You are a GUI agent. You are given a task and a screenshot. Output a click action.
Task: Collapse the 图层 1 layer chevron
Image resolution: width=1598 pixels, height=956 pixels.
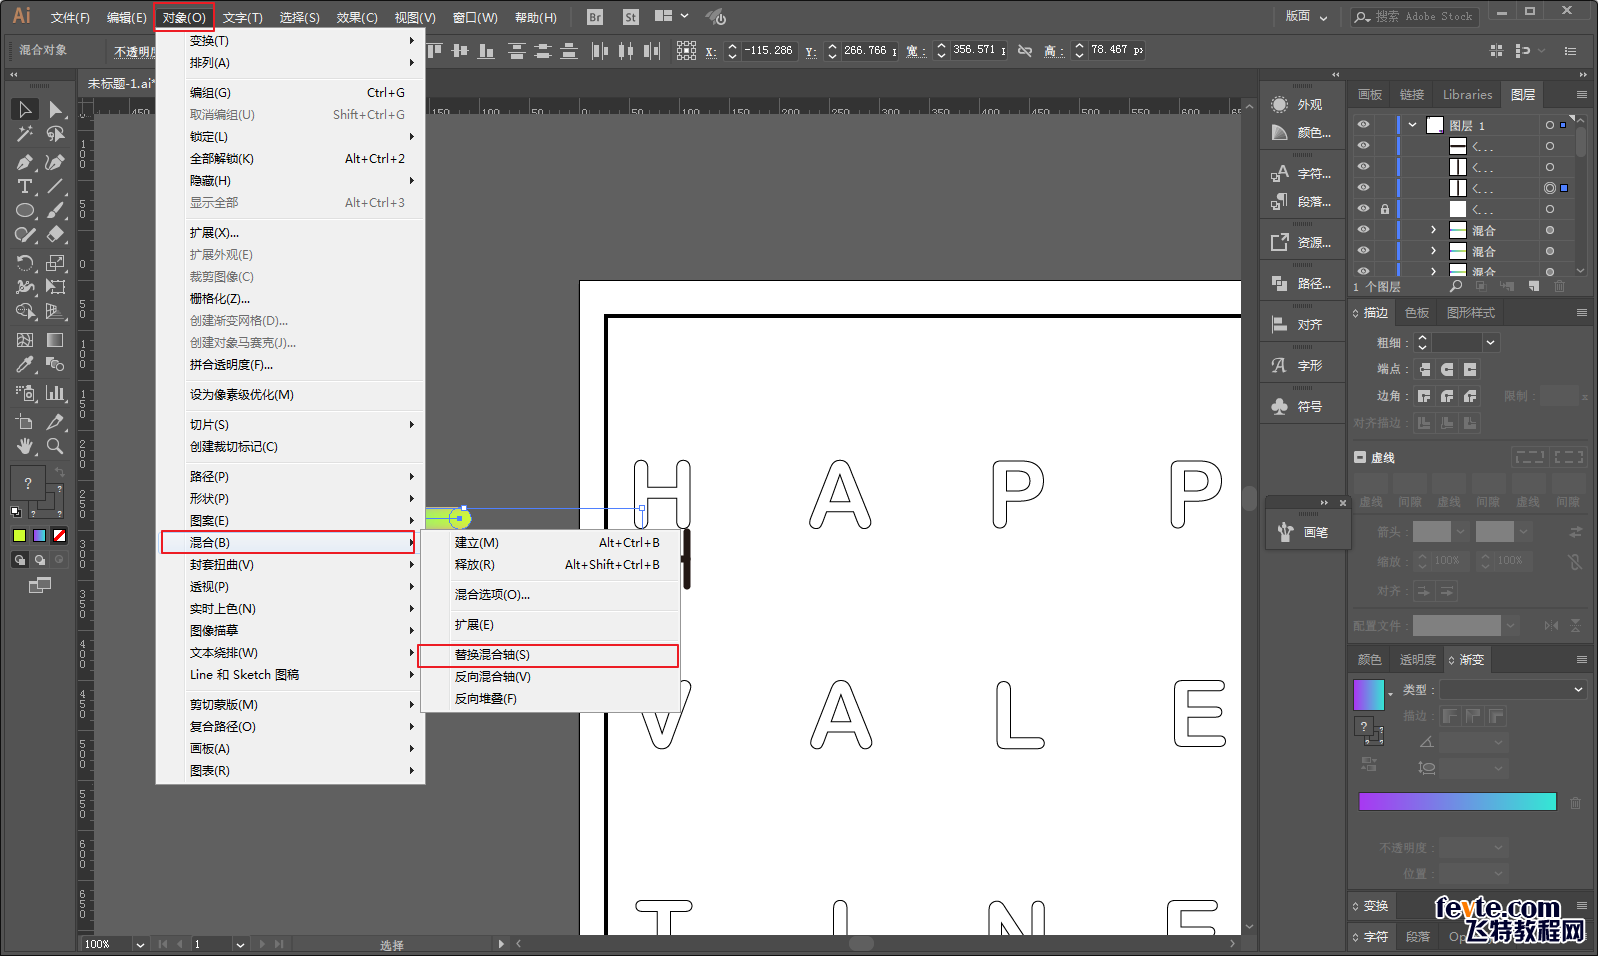(1412, 125)
